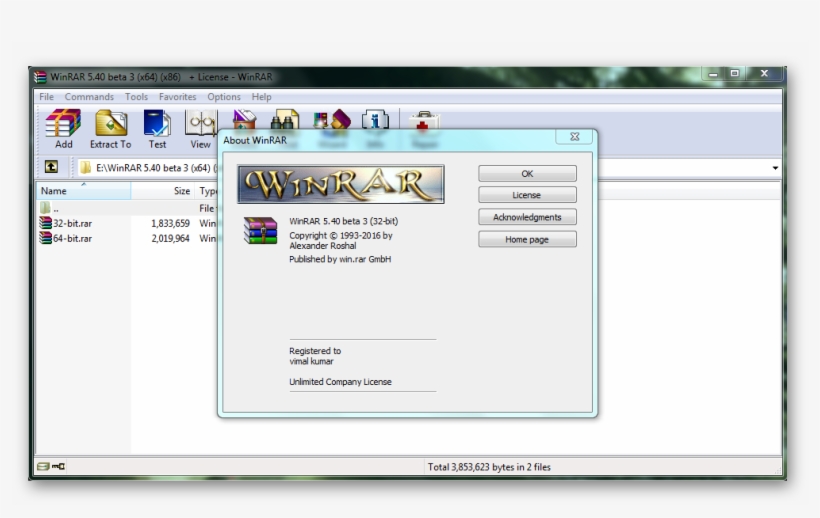This screenshot has height=518, width=820.
Task: Click the drive icon in status bar
Action: tap(43, 466)
